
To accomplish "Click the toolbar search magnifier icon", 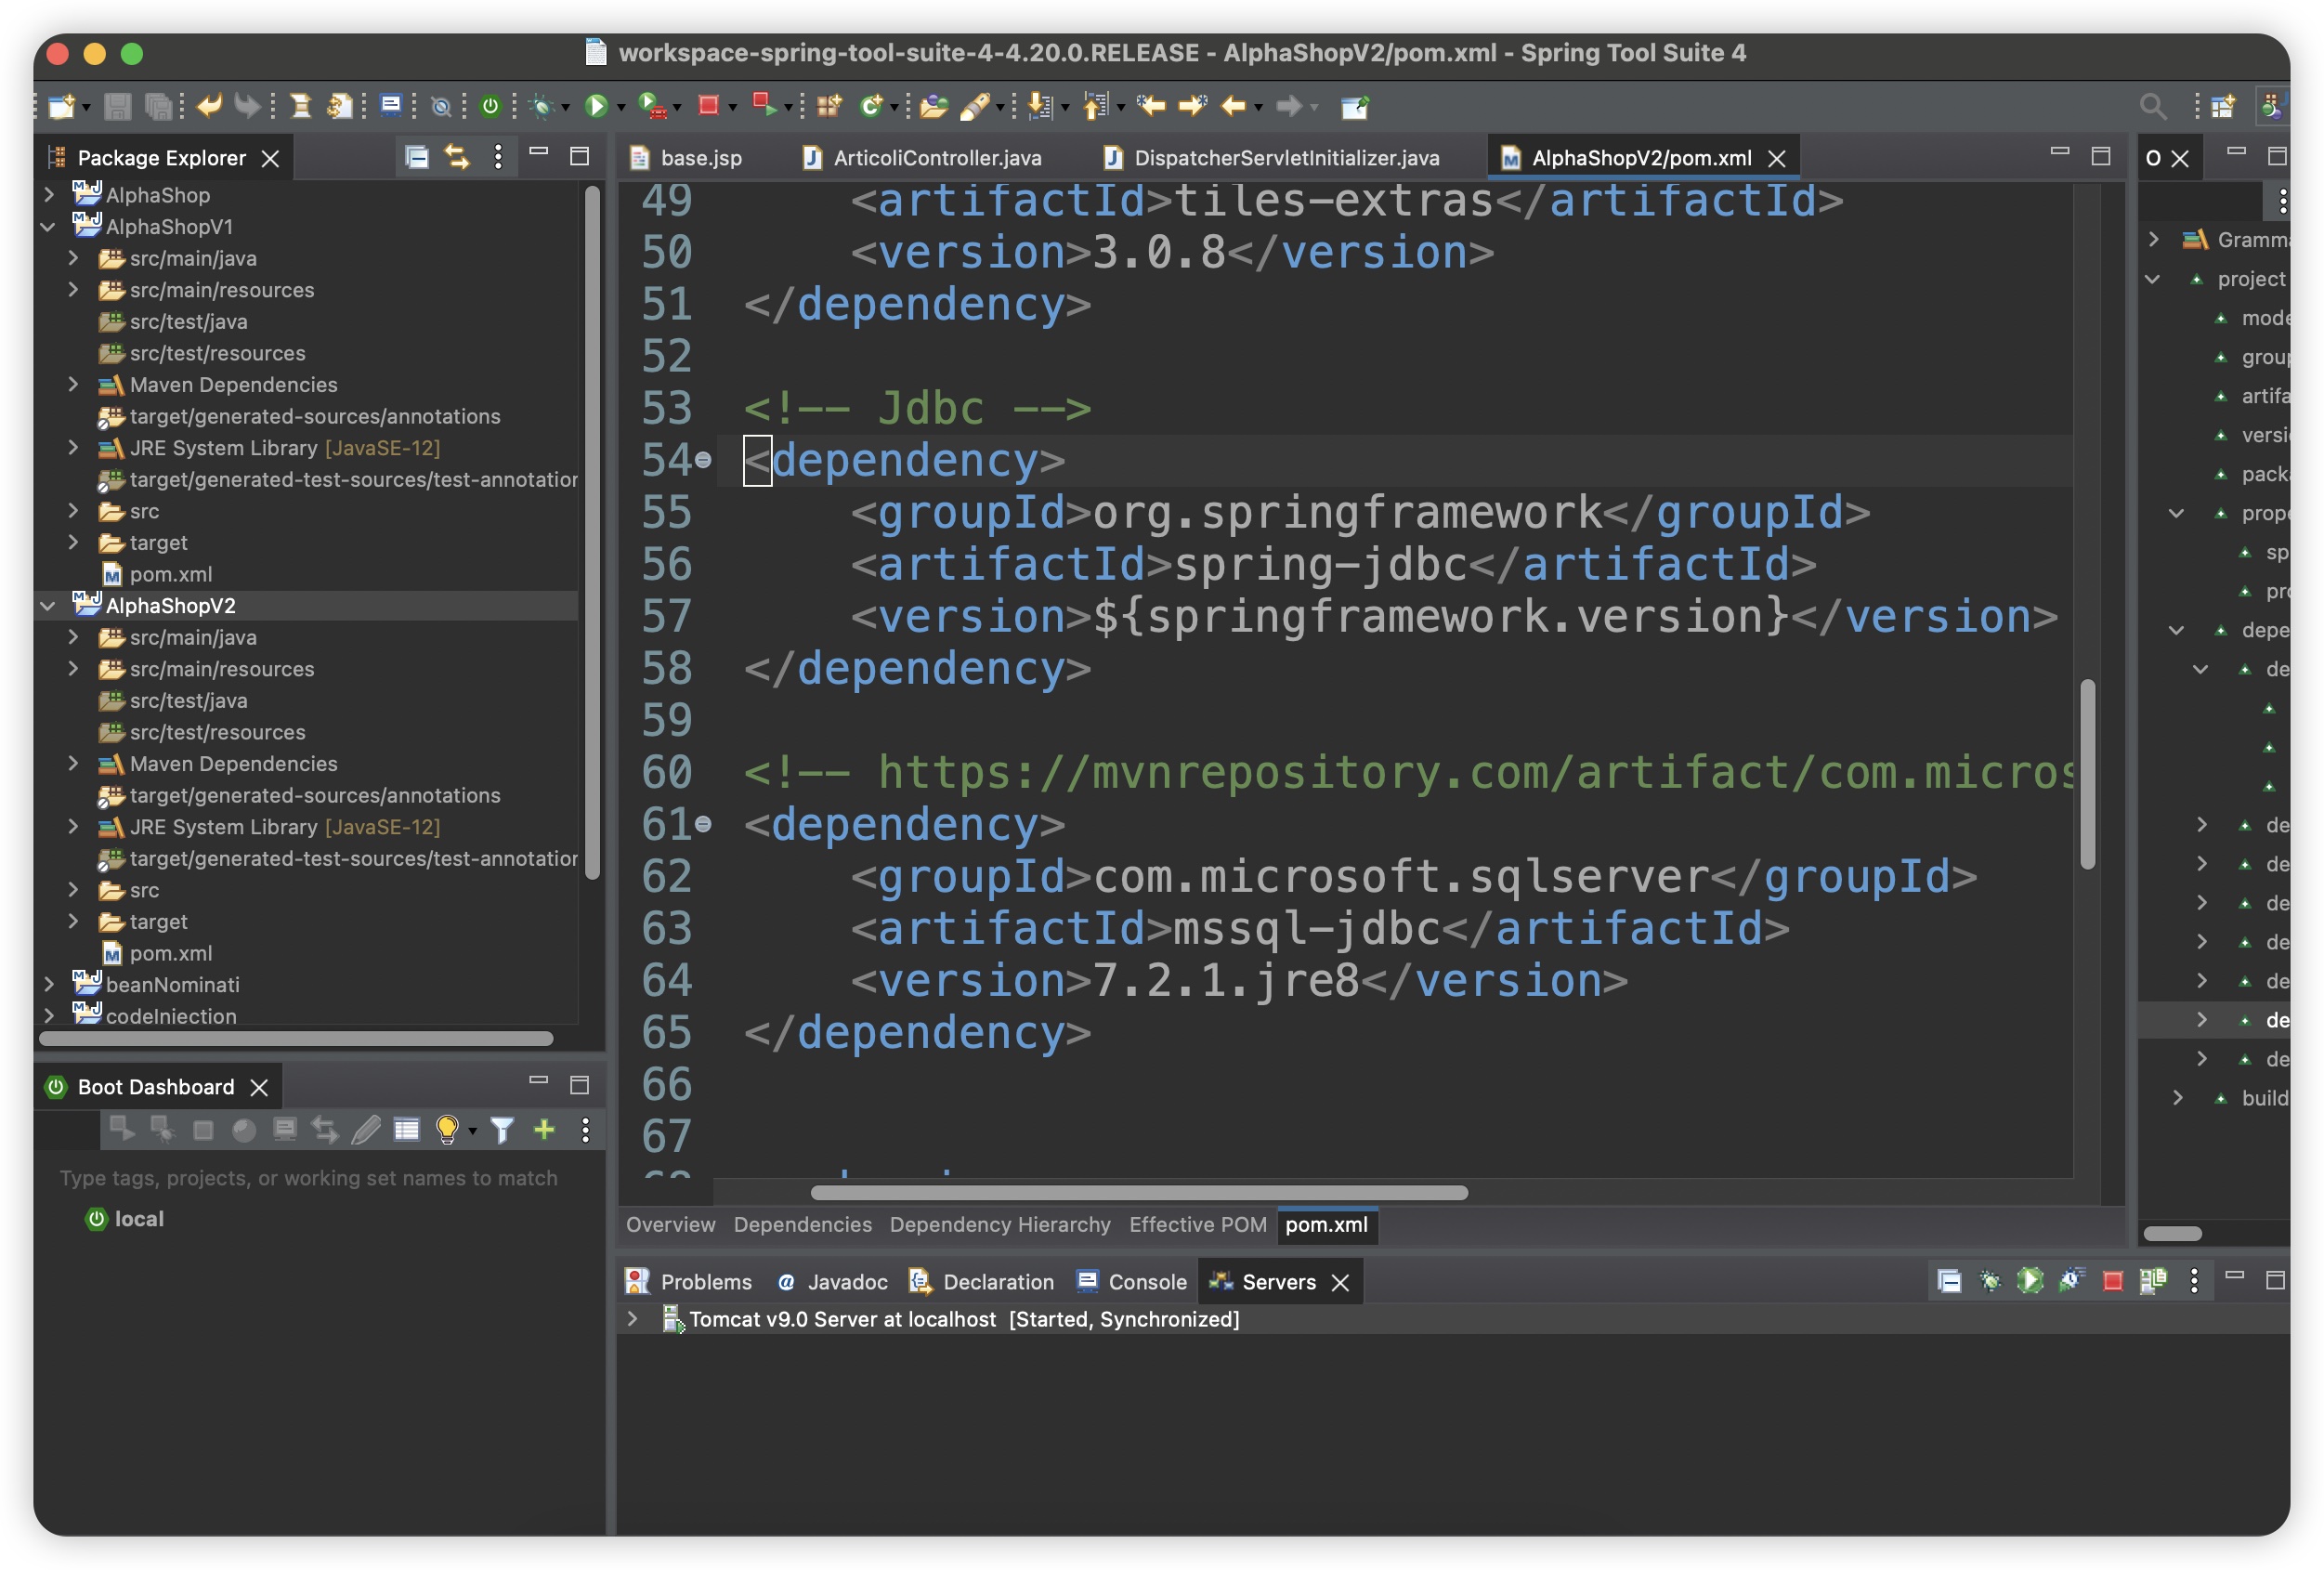I will tap(2152, 106).
